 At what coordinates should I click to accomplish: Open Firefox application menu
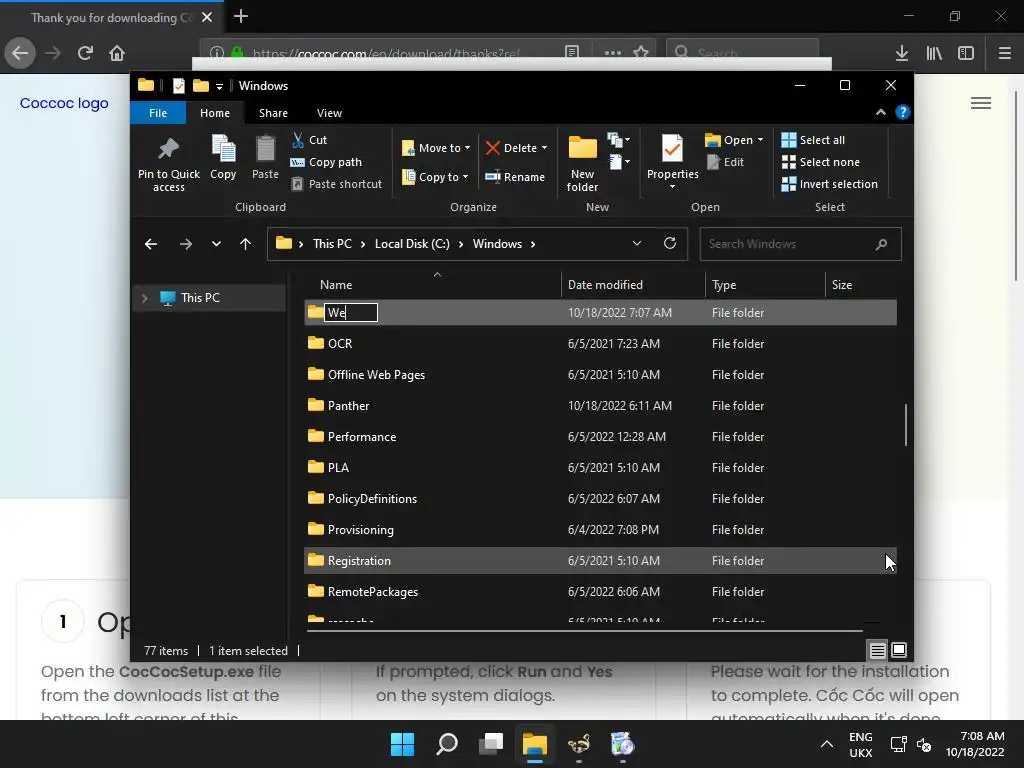tap(1005, 53)
